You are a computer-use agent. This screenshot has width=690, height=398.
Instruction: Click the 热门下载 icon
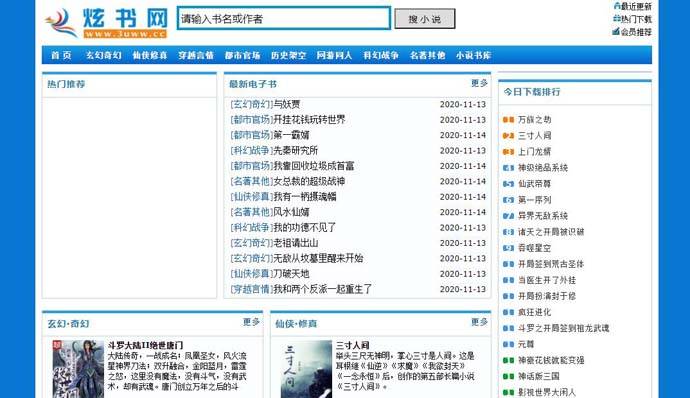point(617,18)
